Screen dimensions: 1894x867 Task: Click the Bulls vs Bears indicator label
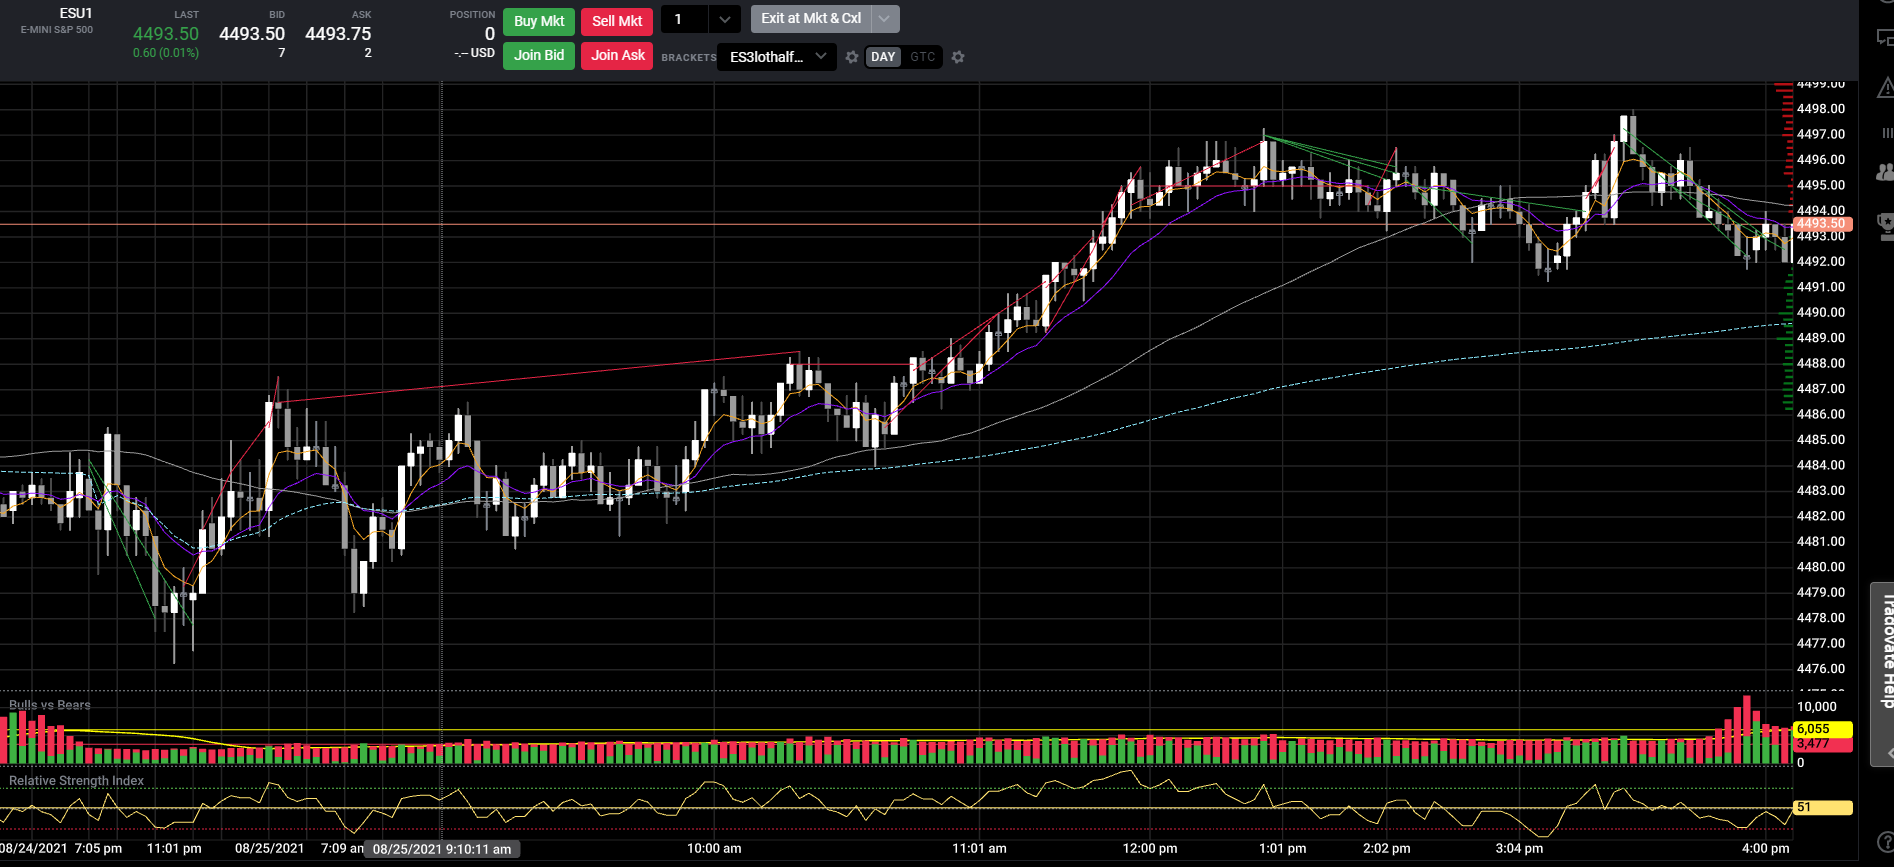point(50,705)
